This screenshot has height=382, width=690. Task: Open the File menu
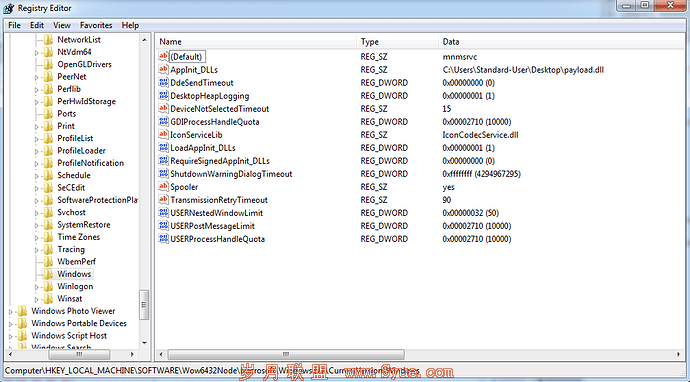pyautogui.click(x=15, y=25)
